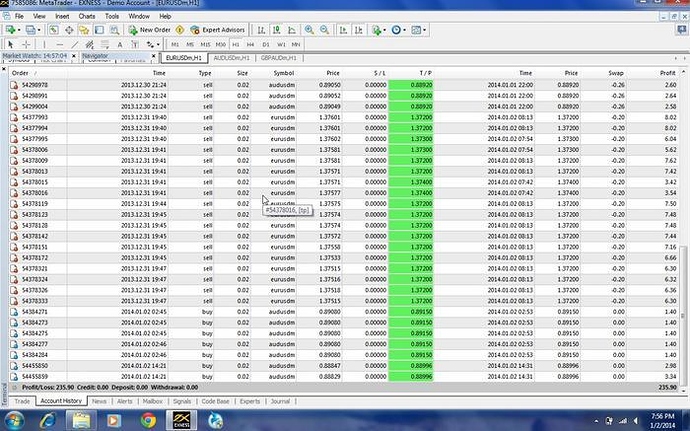The height and width of the screenshot is (431, 690).
Task: Switch timeframe to M1
Action: (x=175, y=44)
